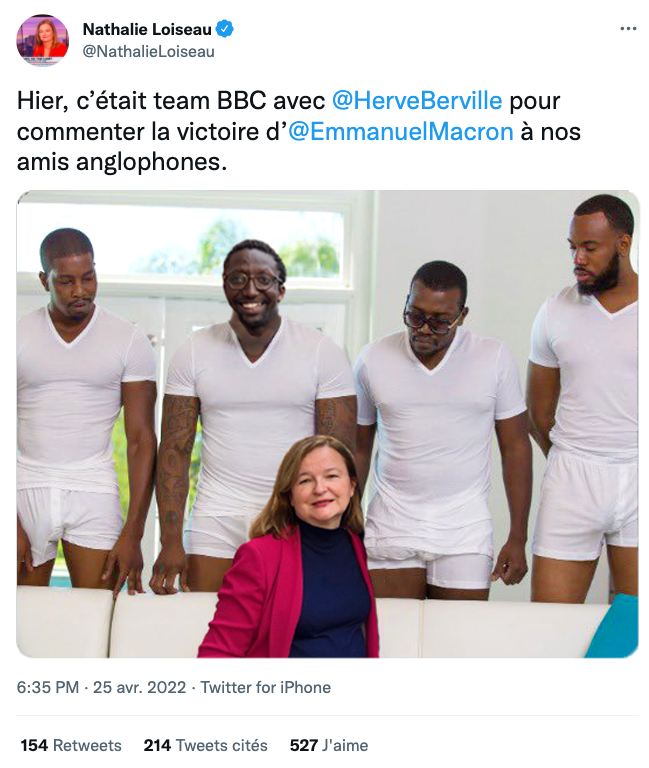Click the display name in the header
This screenshot has width=649, height=768.
147,29
